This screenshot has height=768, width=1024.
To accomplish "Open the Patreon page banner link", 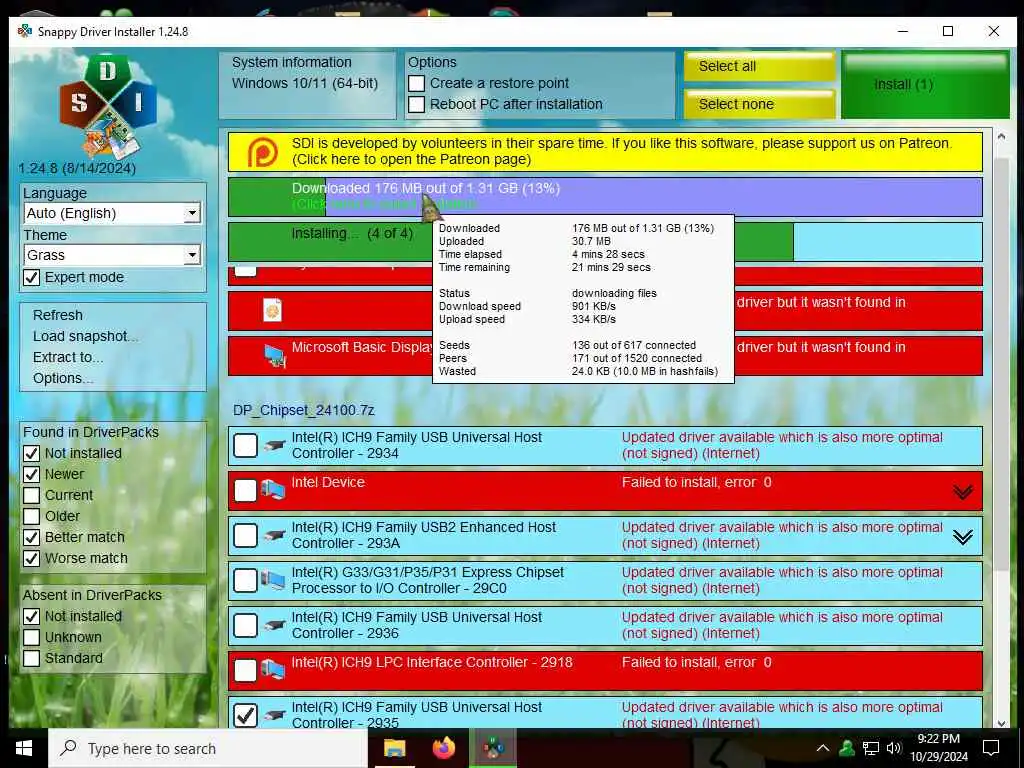I will coord(605,152).
